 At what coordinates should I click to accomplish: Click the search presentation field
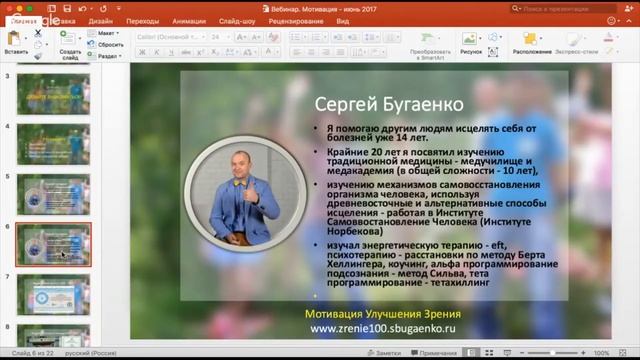(x=563, y=9)
